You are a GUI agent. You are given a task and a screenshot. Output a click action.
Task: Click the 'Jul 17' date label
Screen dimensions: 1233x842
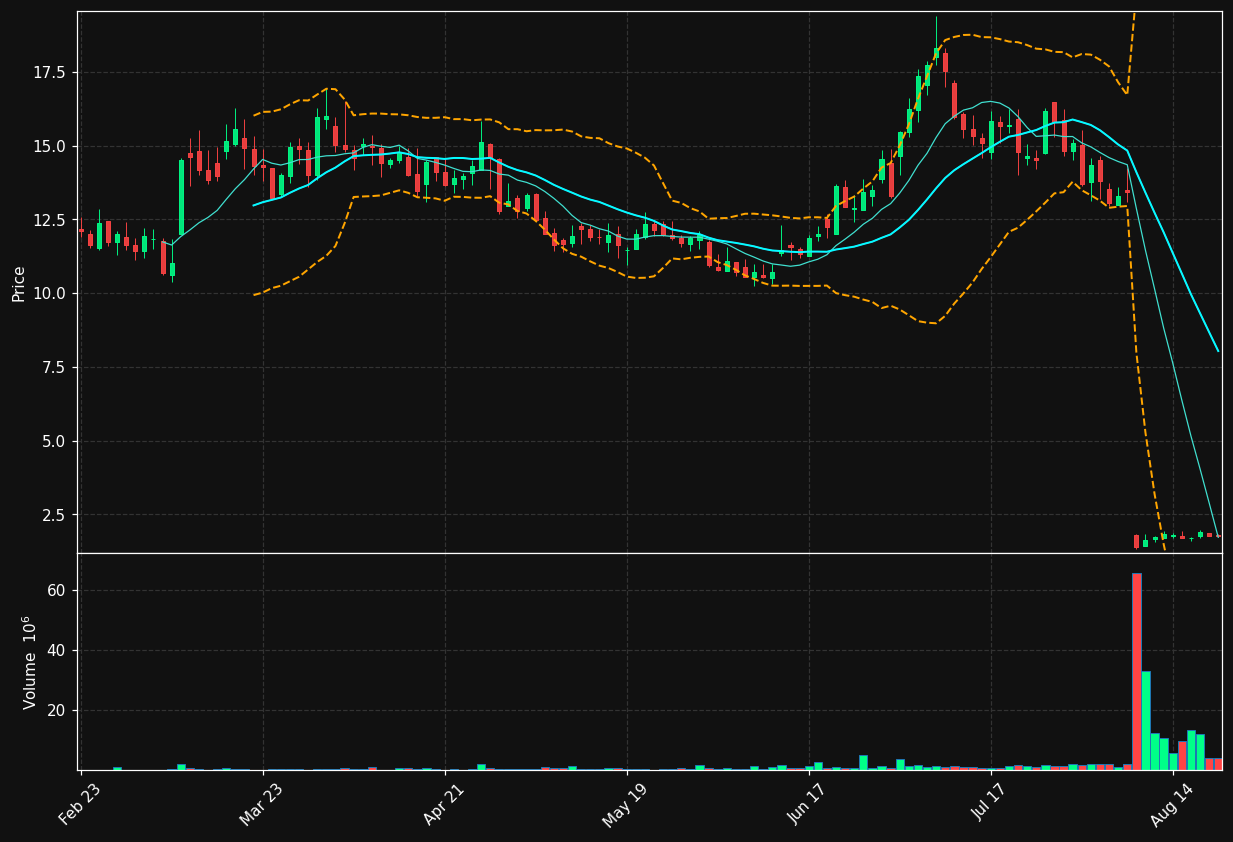click(x=990, y=804)
